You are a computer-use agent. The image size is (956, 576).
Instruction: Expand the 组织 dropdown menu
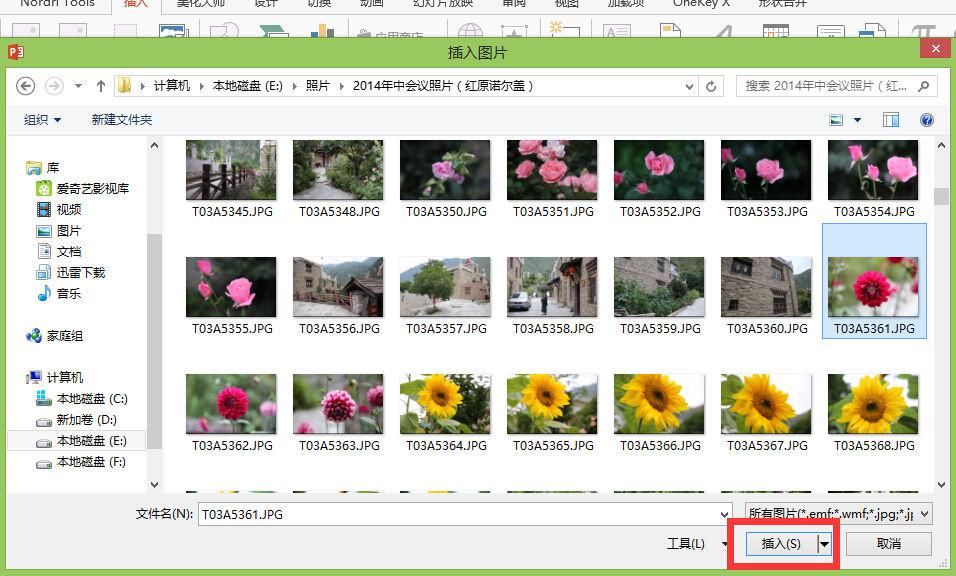[42, 120]
